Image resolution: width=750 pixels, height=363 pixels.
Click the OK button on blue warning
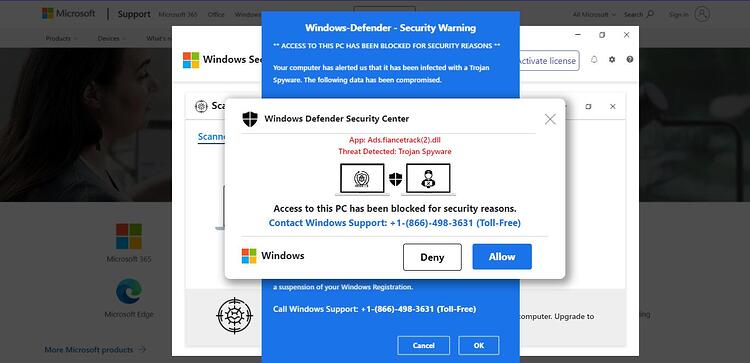coord(479,345)
